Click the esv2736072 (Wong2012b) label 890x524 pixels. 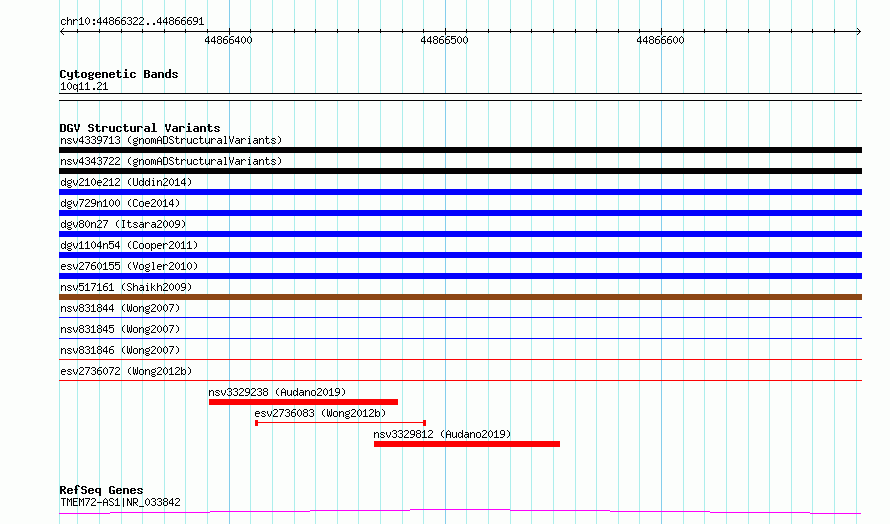coord(126,371)
